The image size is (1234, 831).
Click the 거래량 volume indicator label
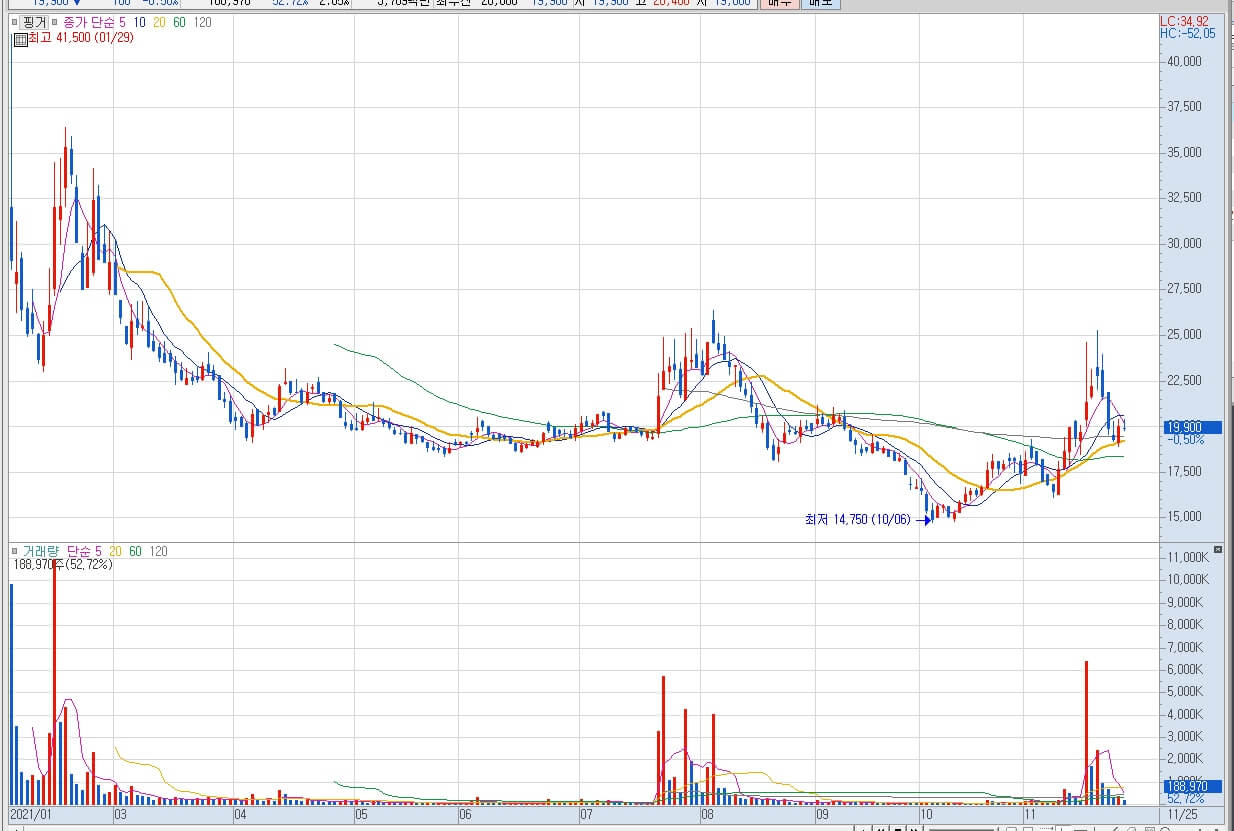click(41, 551)
